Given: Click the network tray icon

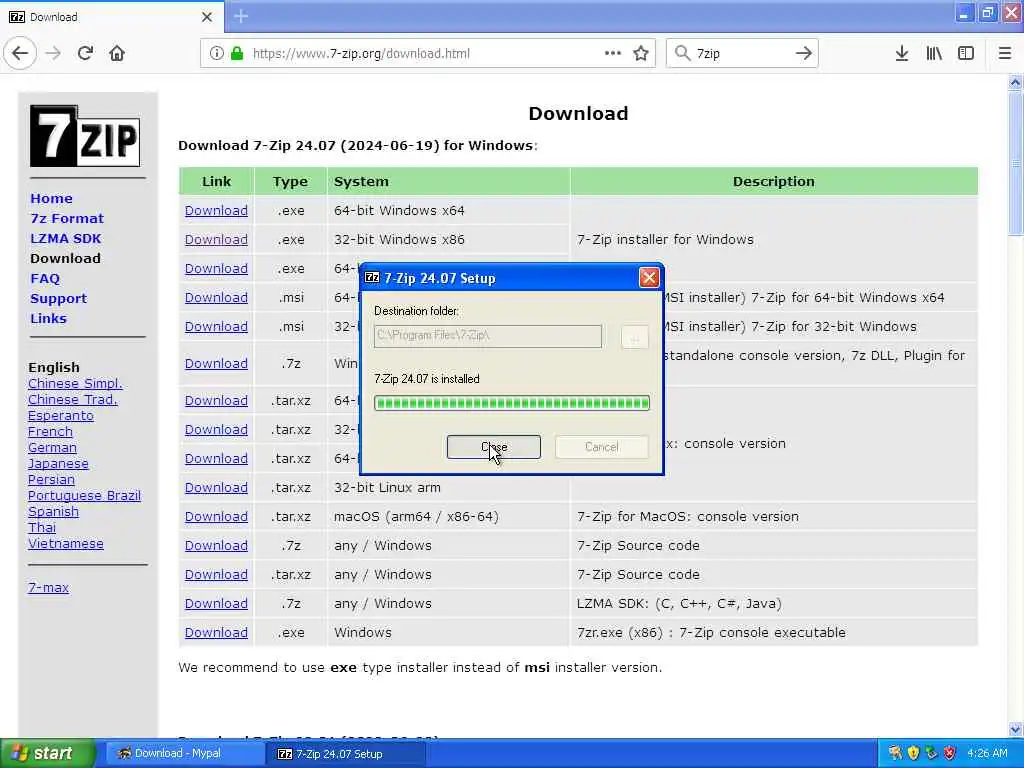Looking at the screenshot, I should (931, 753).
